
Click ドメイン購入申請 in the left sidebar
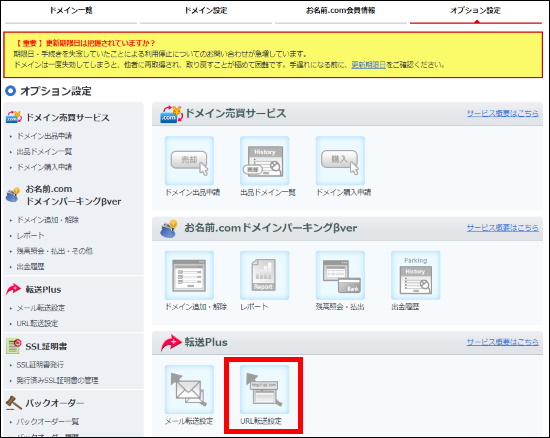pos(45,167)
